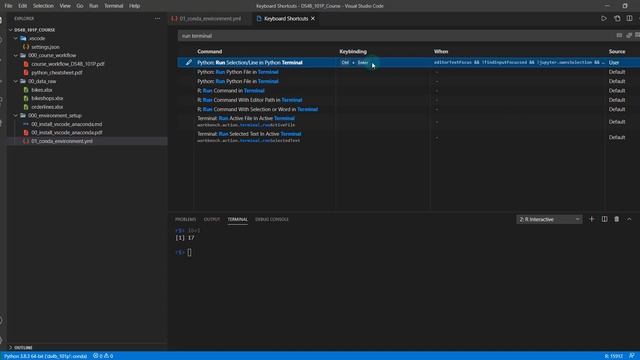Split the editor with the split icon
Screen dimensions: 640x360
tap(629, 18)
